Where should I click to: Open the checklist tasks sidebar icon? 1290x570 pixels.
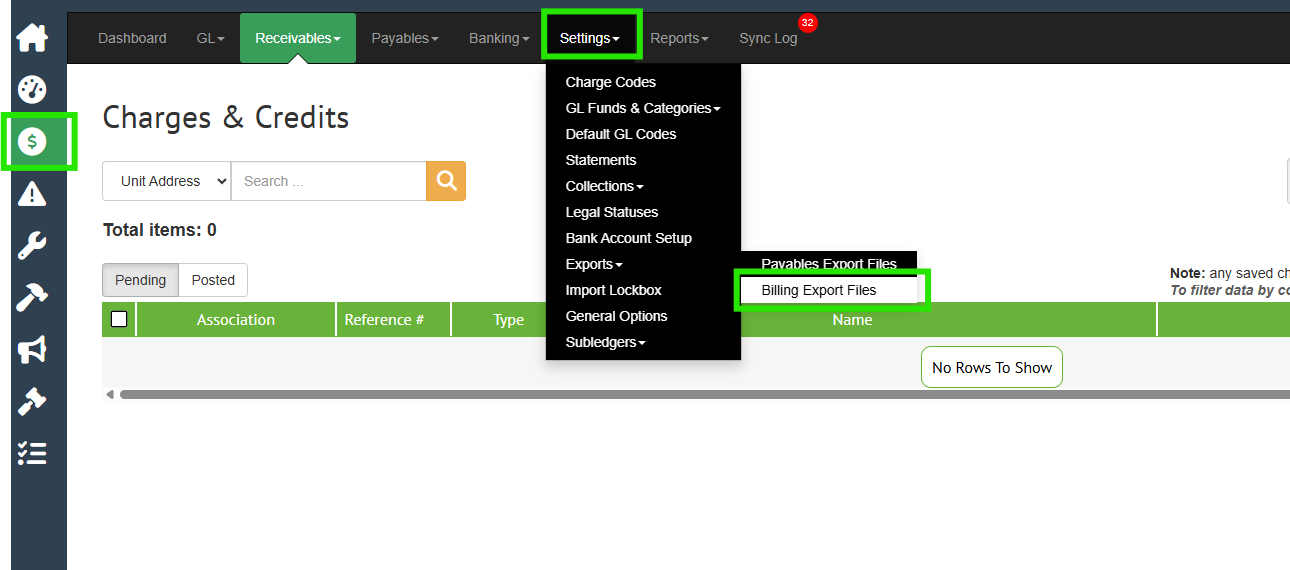pos(32,454)
